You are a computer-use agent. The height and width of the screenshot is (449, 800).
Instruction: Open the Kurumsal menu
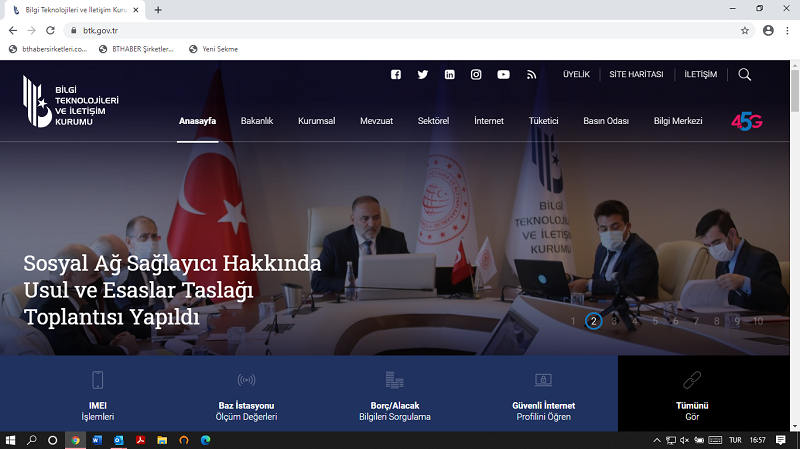click(317, 121)
